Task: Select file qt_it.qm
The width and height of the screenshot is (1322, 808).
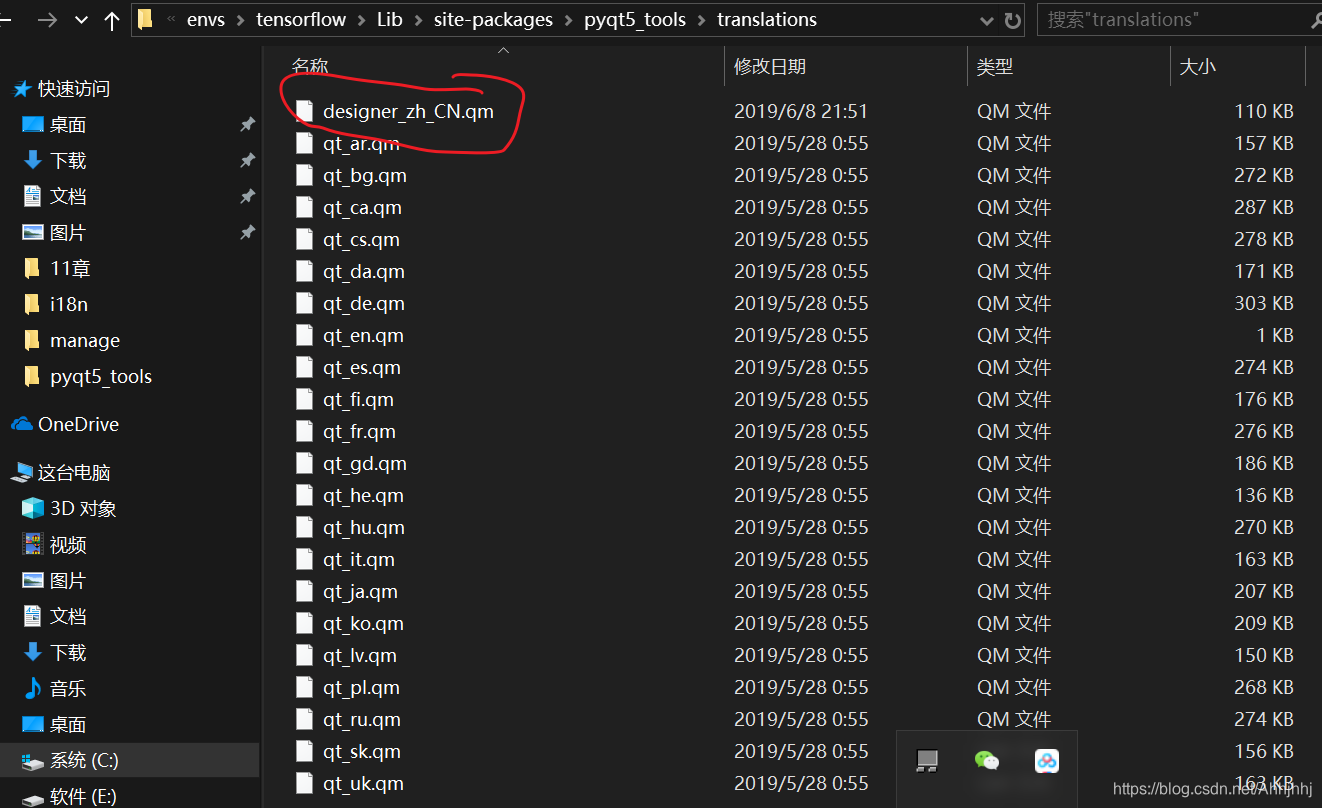Action: (x=359, y=559)
